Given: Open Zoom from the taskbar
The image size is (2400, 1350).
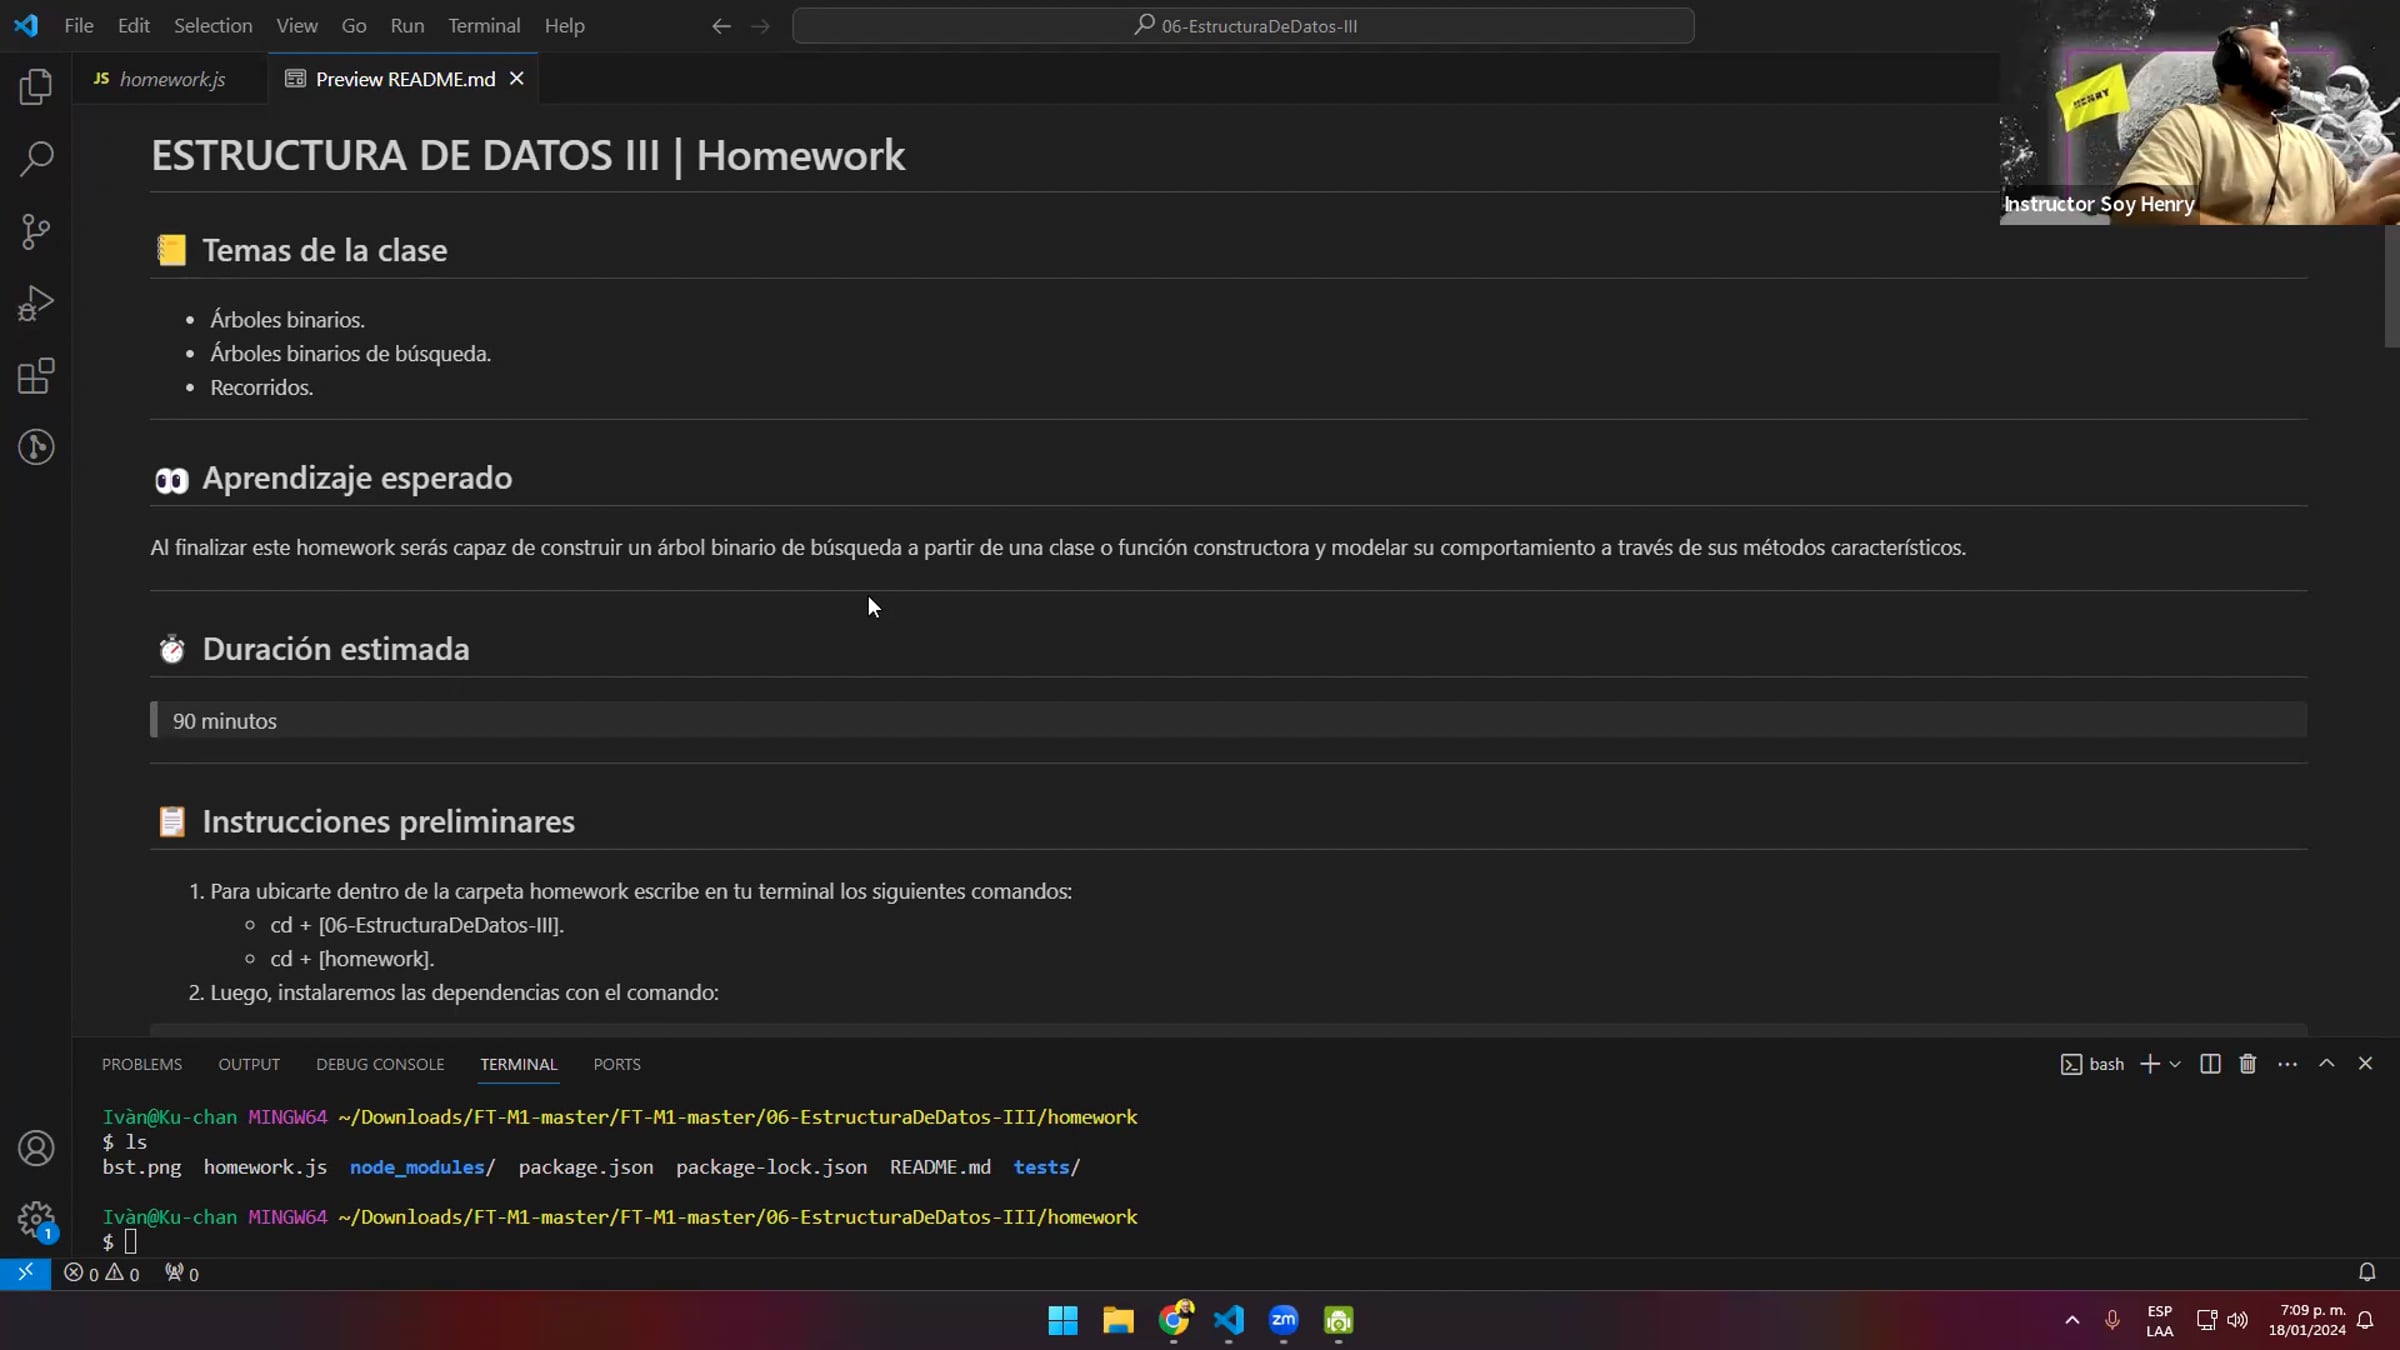Looking at the screenshot, I should 1284,1320.
